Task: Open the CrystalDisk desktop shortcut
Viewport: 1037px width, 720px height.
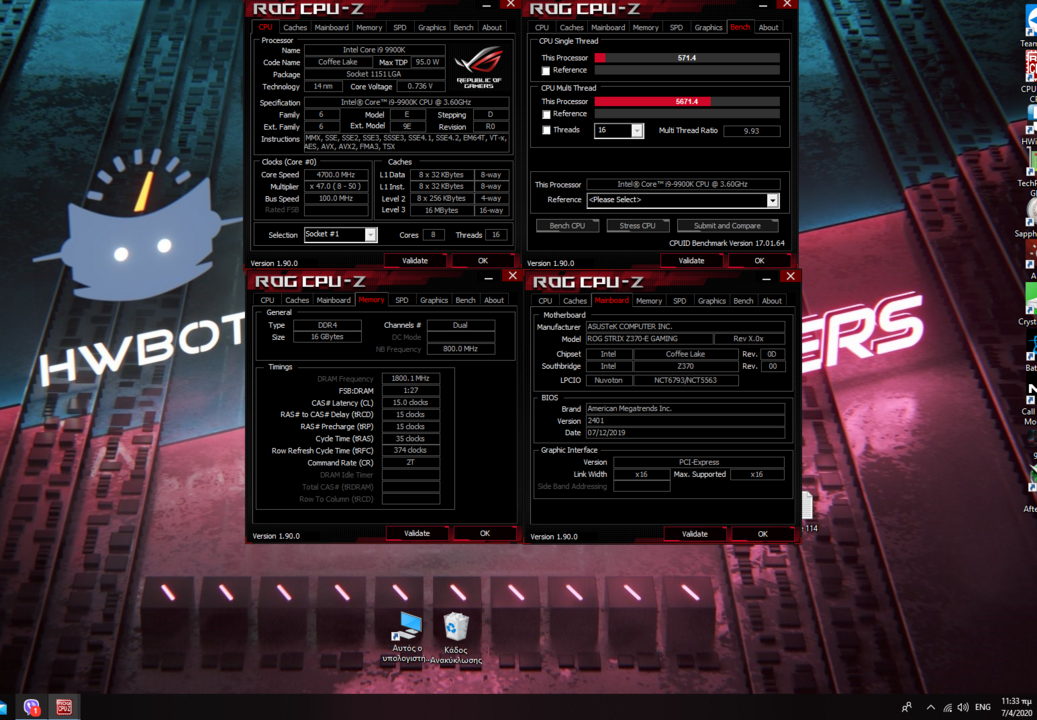Action: (x=1030, y=304)
